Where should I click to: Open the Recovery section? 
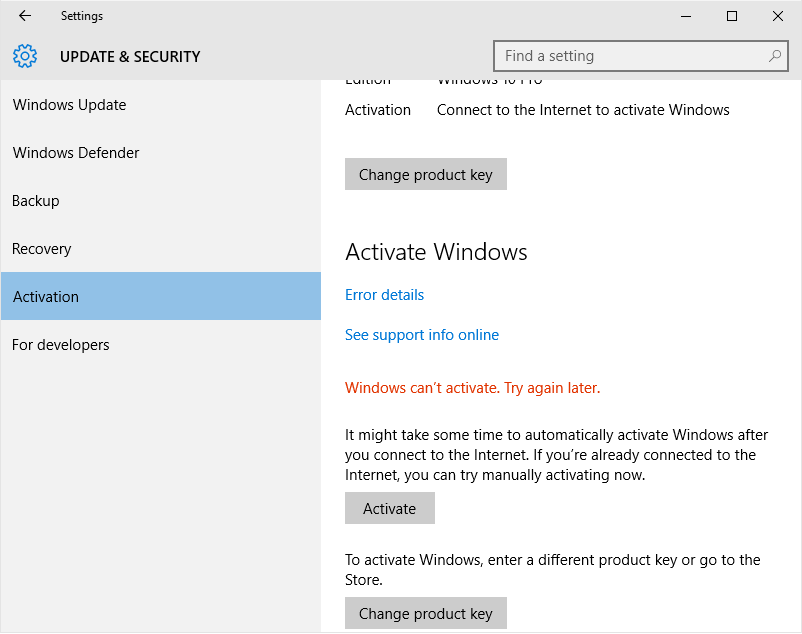coord(42,249)
